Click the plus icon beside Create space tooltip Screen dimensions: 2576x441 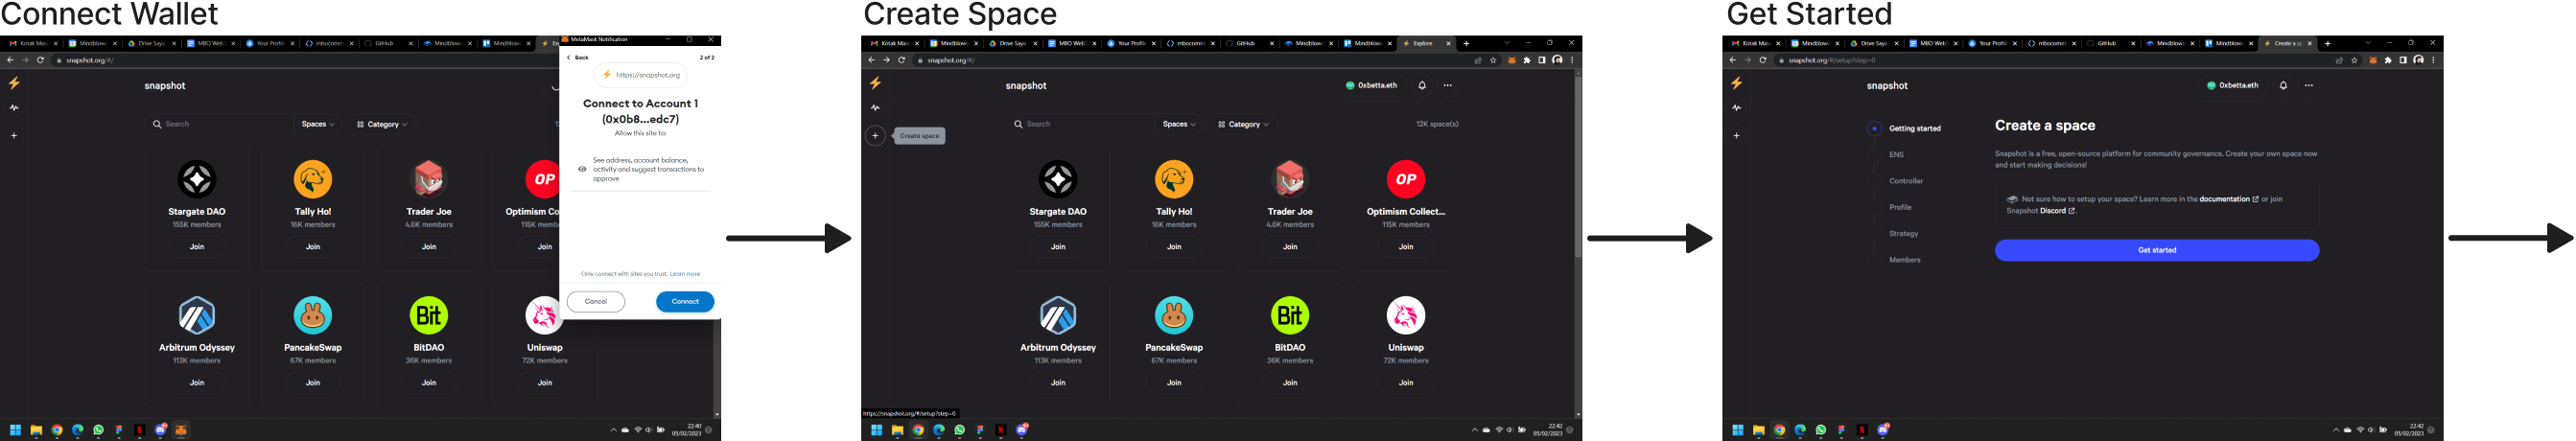(875, 136)
